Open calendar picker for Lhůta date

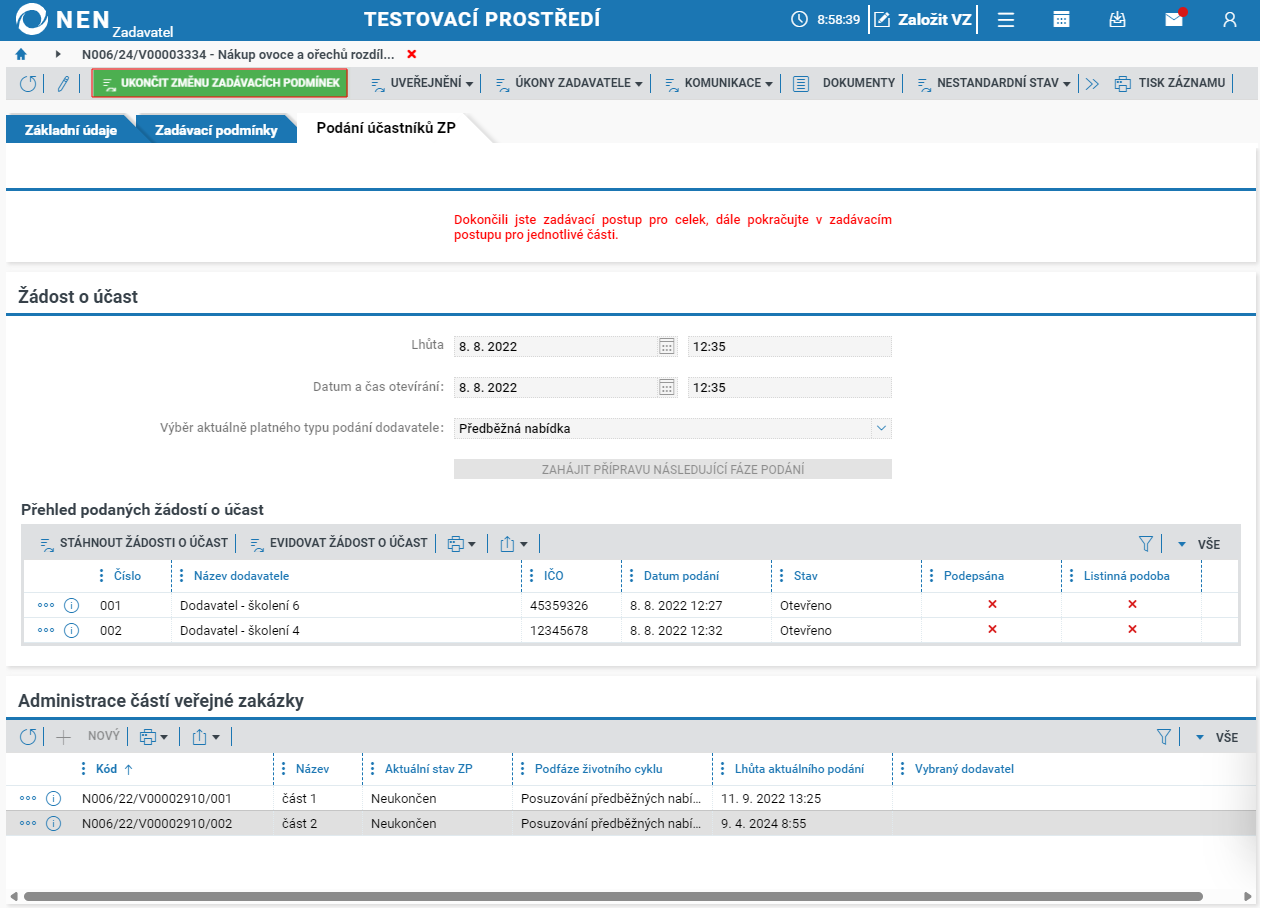coord(667,346)
